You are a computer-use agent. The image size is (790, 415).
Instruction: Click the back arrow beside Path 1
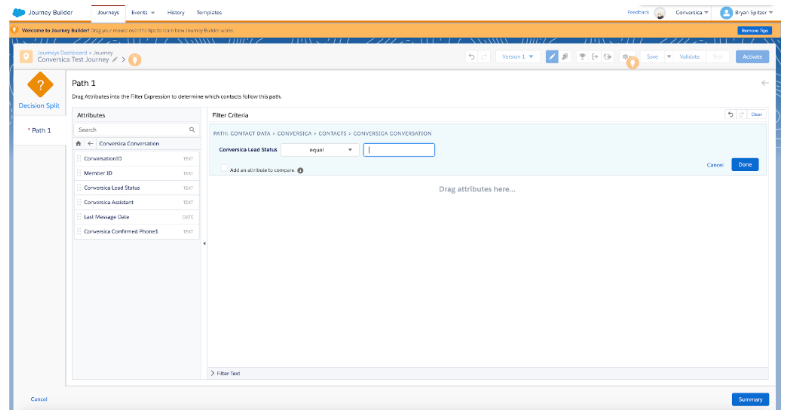(765, 83)
